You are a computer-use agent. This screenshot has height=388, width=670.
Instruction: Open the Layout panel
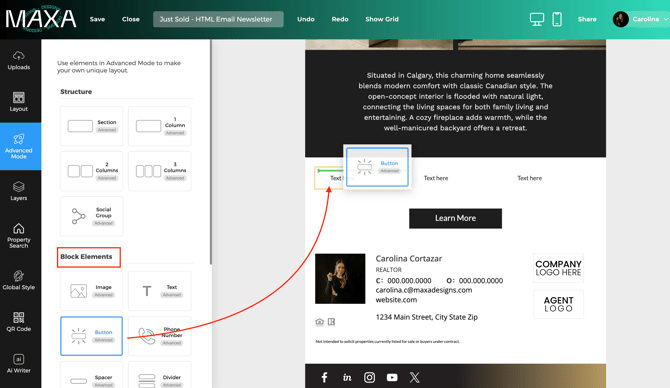coord(19,102)
